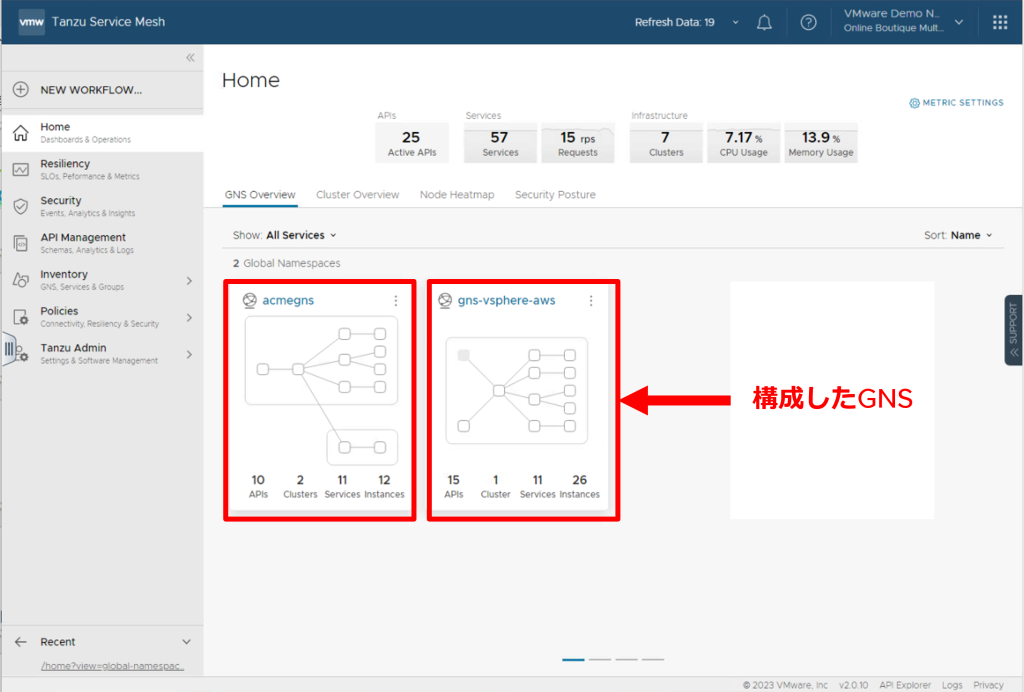
Task: Switch to the Cluster Overview tab
Action: point(357,195)
